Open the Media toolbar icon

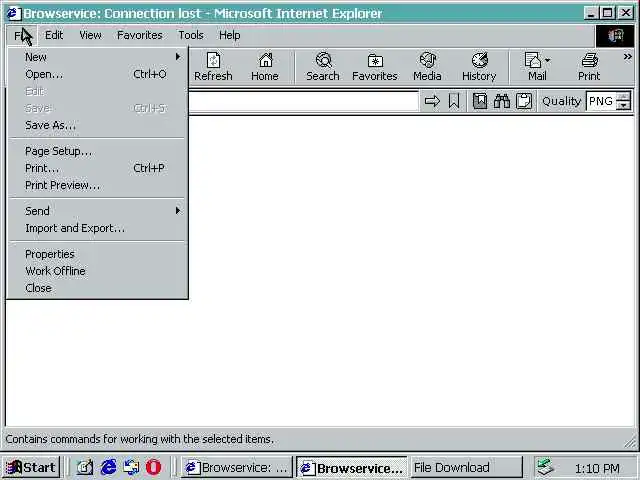[x=427, y=67]
